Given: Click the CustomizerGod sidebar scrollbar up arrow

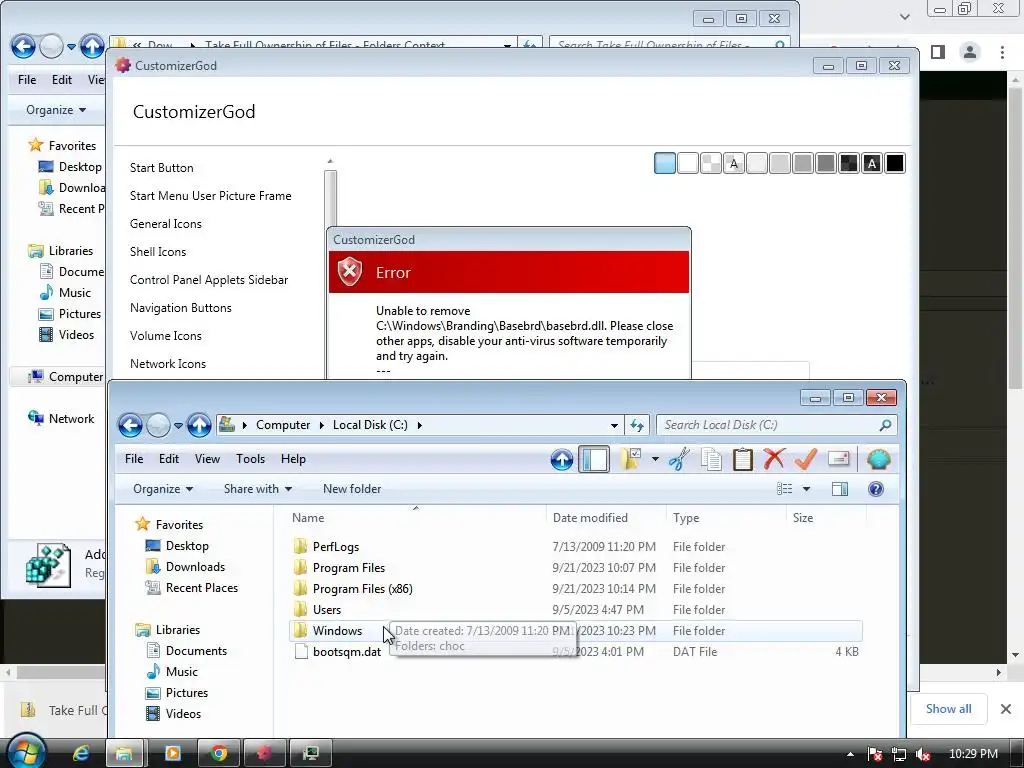Looking at the screenshot, I should click(330, 161).
